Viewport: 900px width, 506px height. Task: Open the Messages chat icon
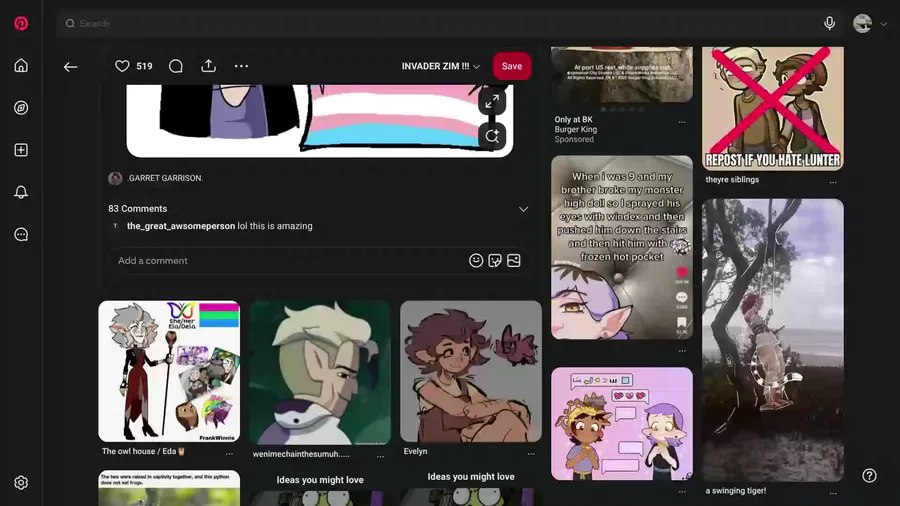pos(21,234)
